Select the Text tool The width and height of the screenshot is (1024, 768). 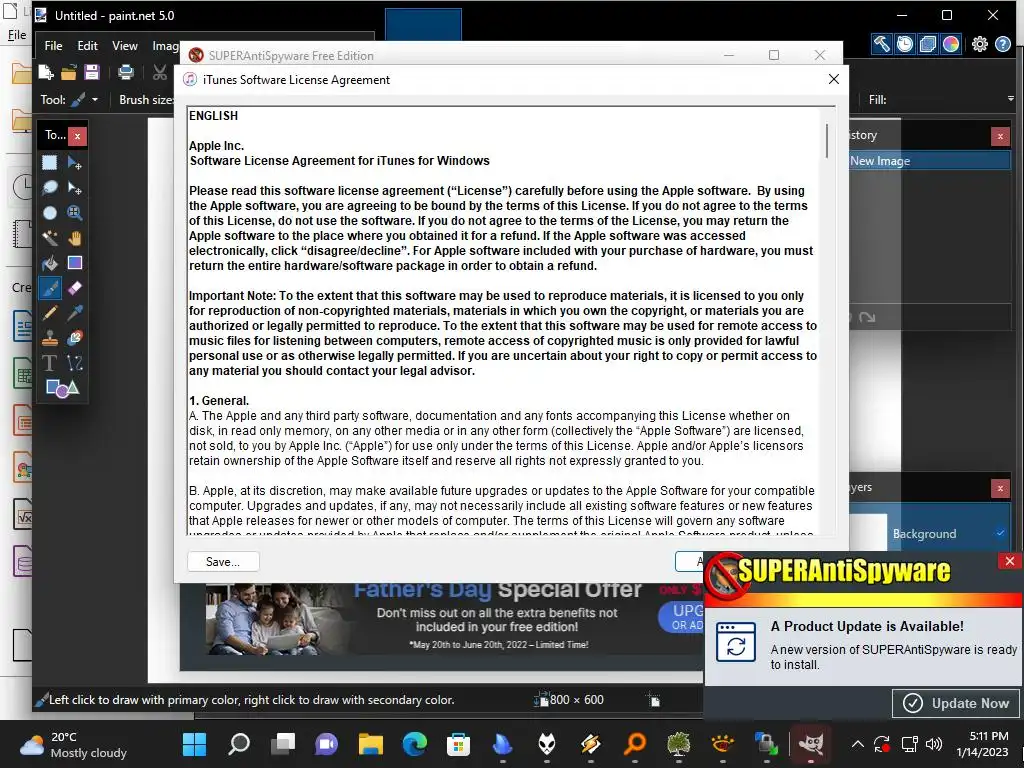click(50, 362)
